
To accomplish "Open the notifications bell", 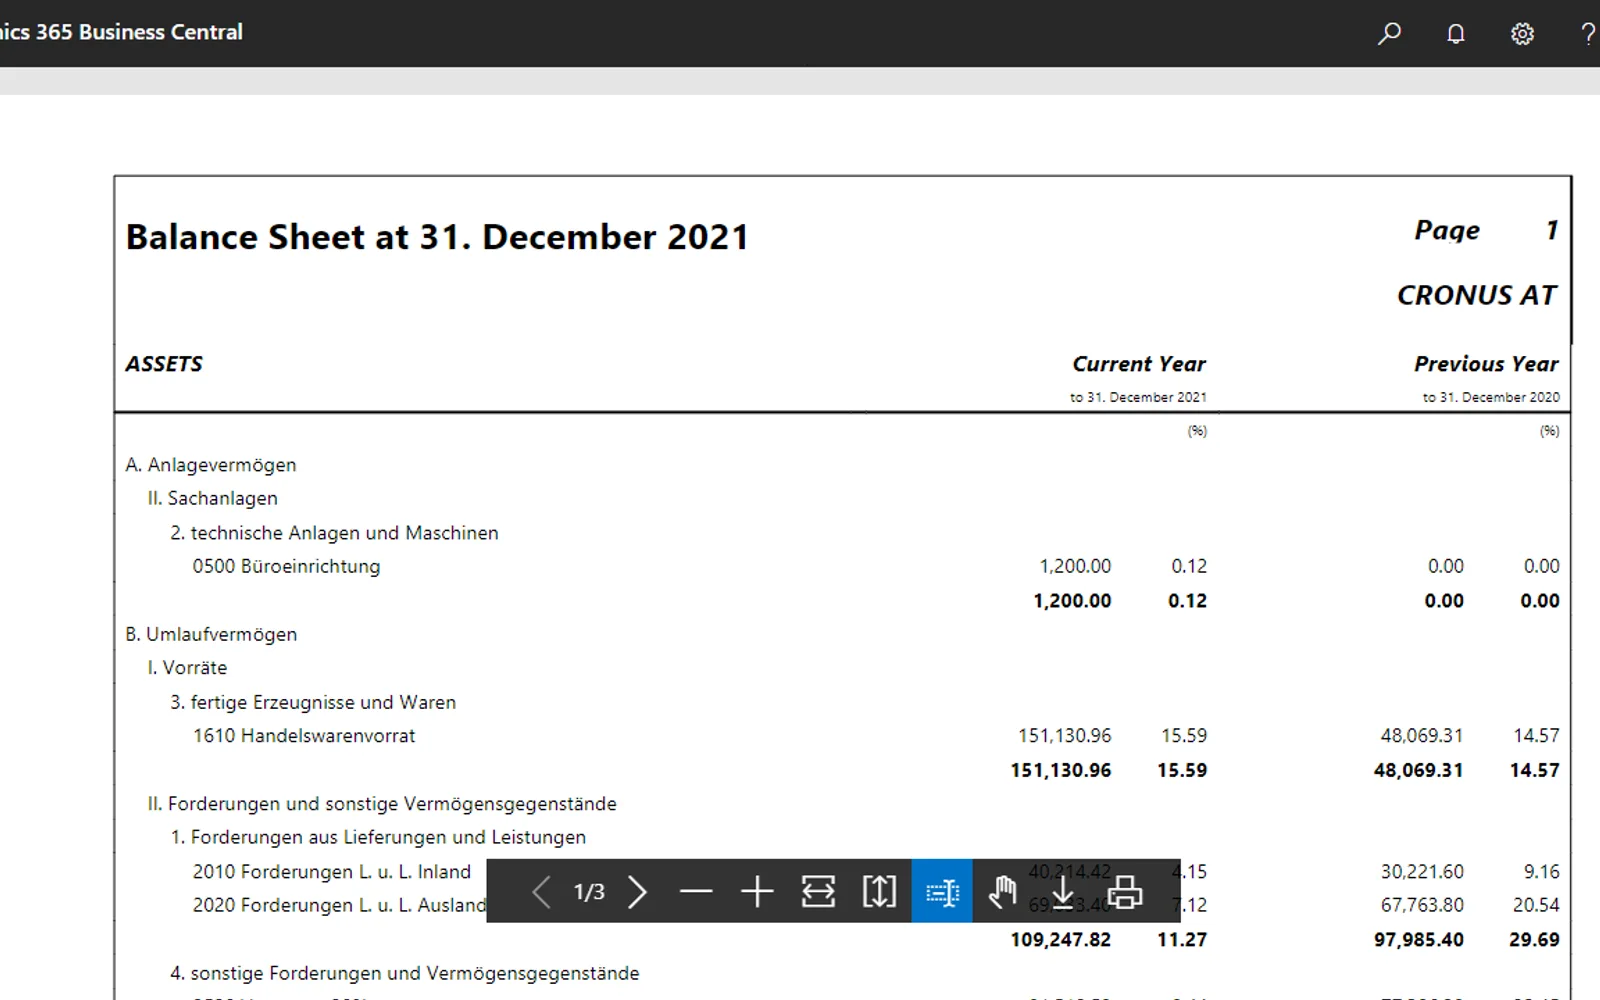I will click(1456, 33).
